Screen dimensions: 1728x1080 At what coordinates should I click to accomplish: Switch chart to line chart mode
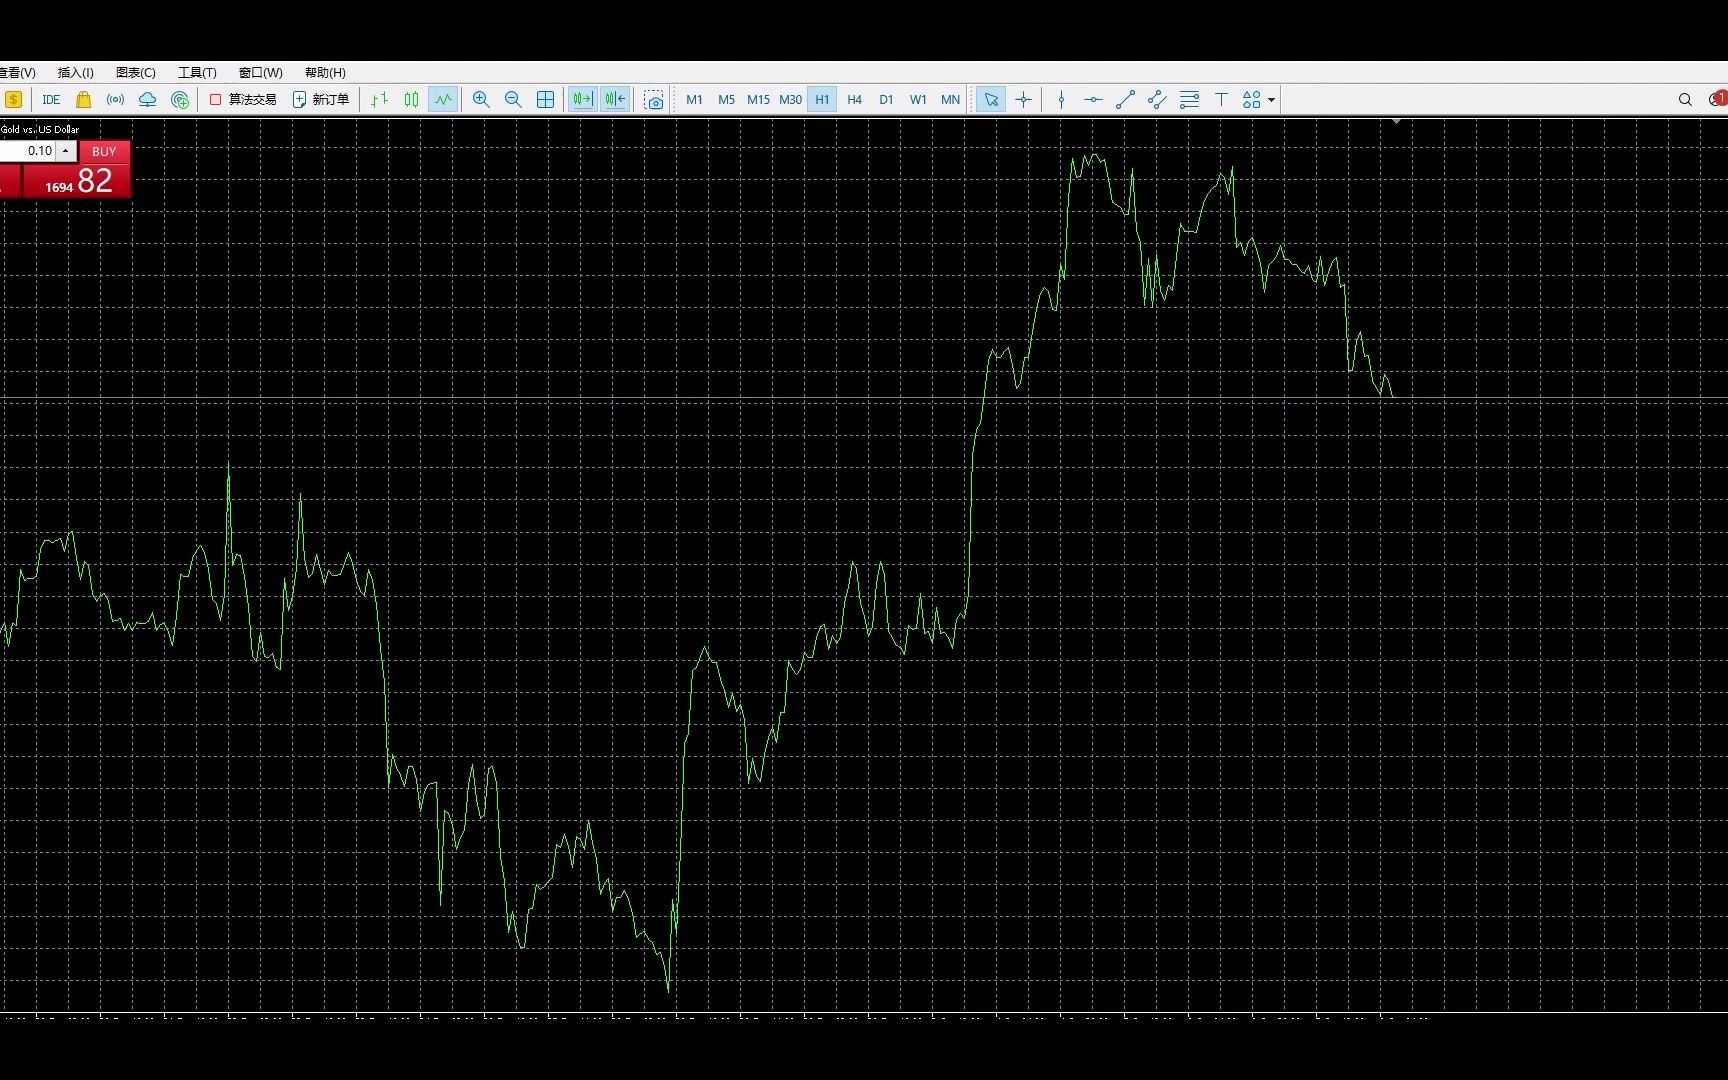tap(443, 99)
